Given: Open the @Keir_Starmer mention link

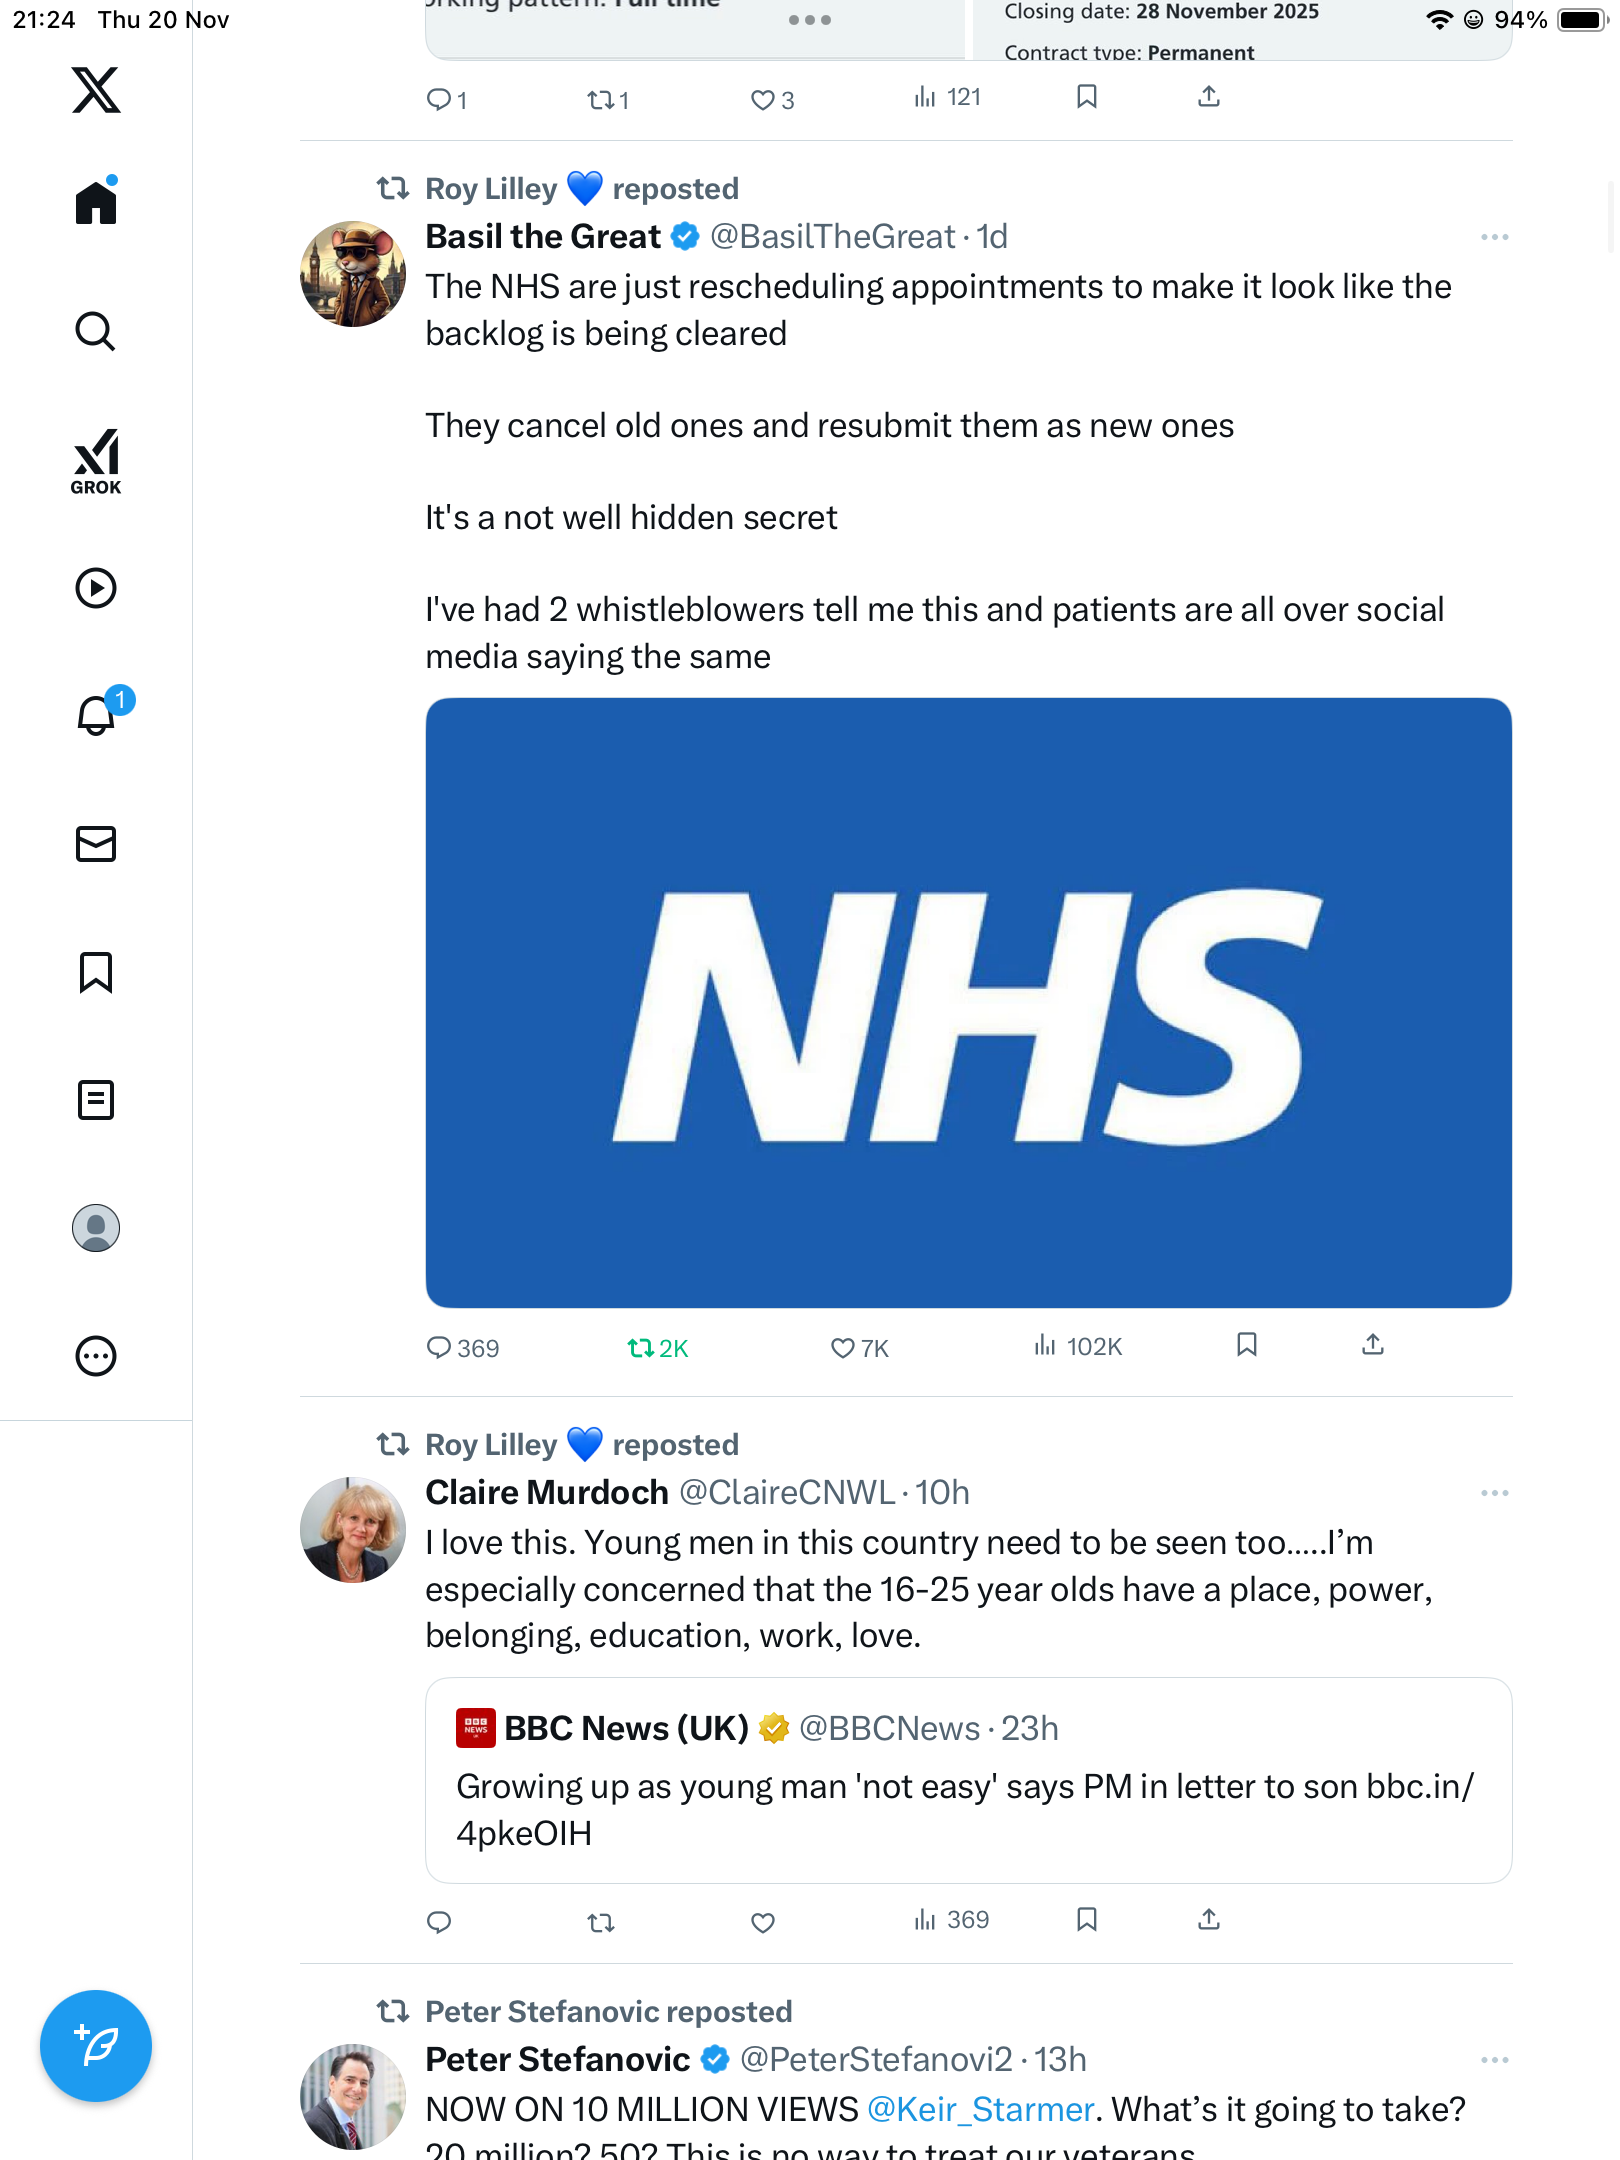Looking at the screenshot, I should coord(980,2109).
